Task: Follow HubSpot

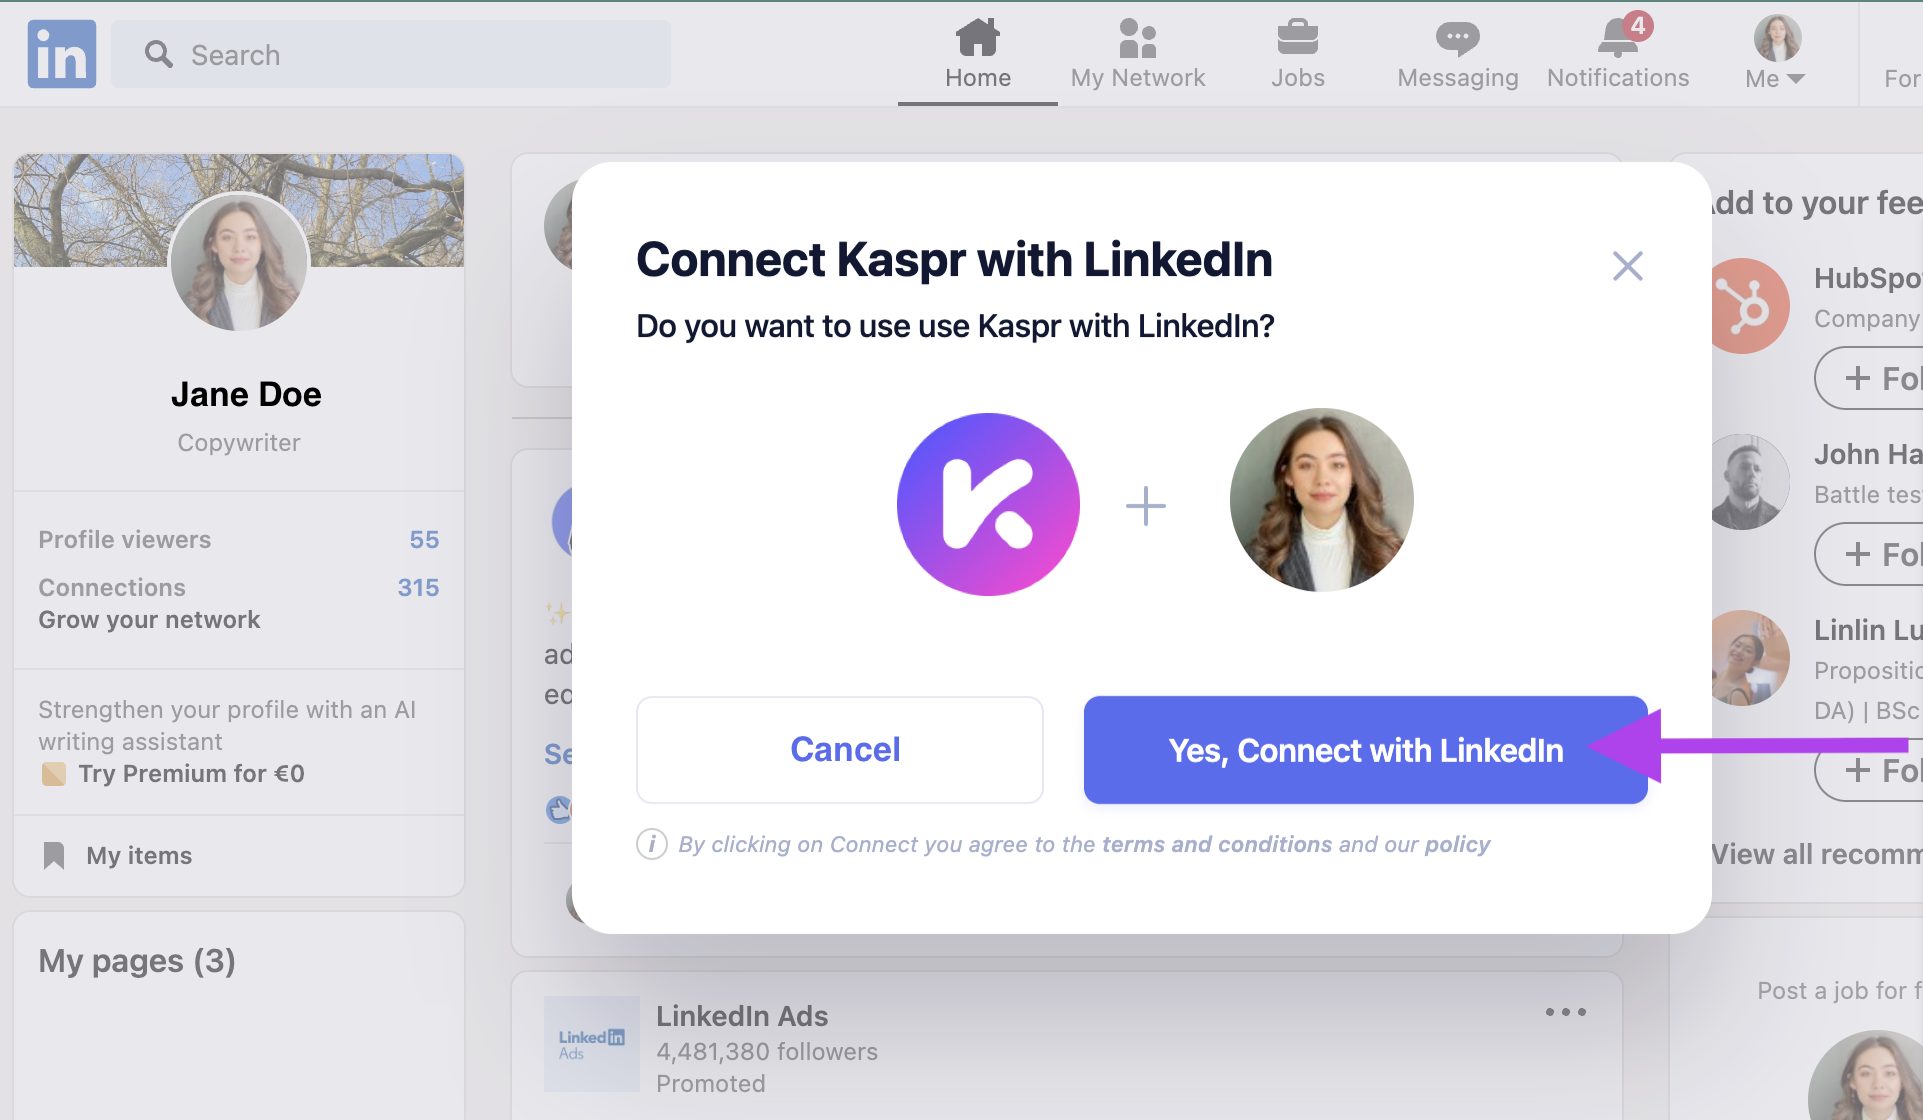Action: pos(1870,378)
